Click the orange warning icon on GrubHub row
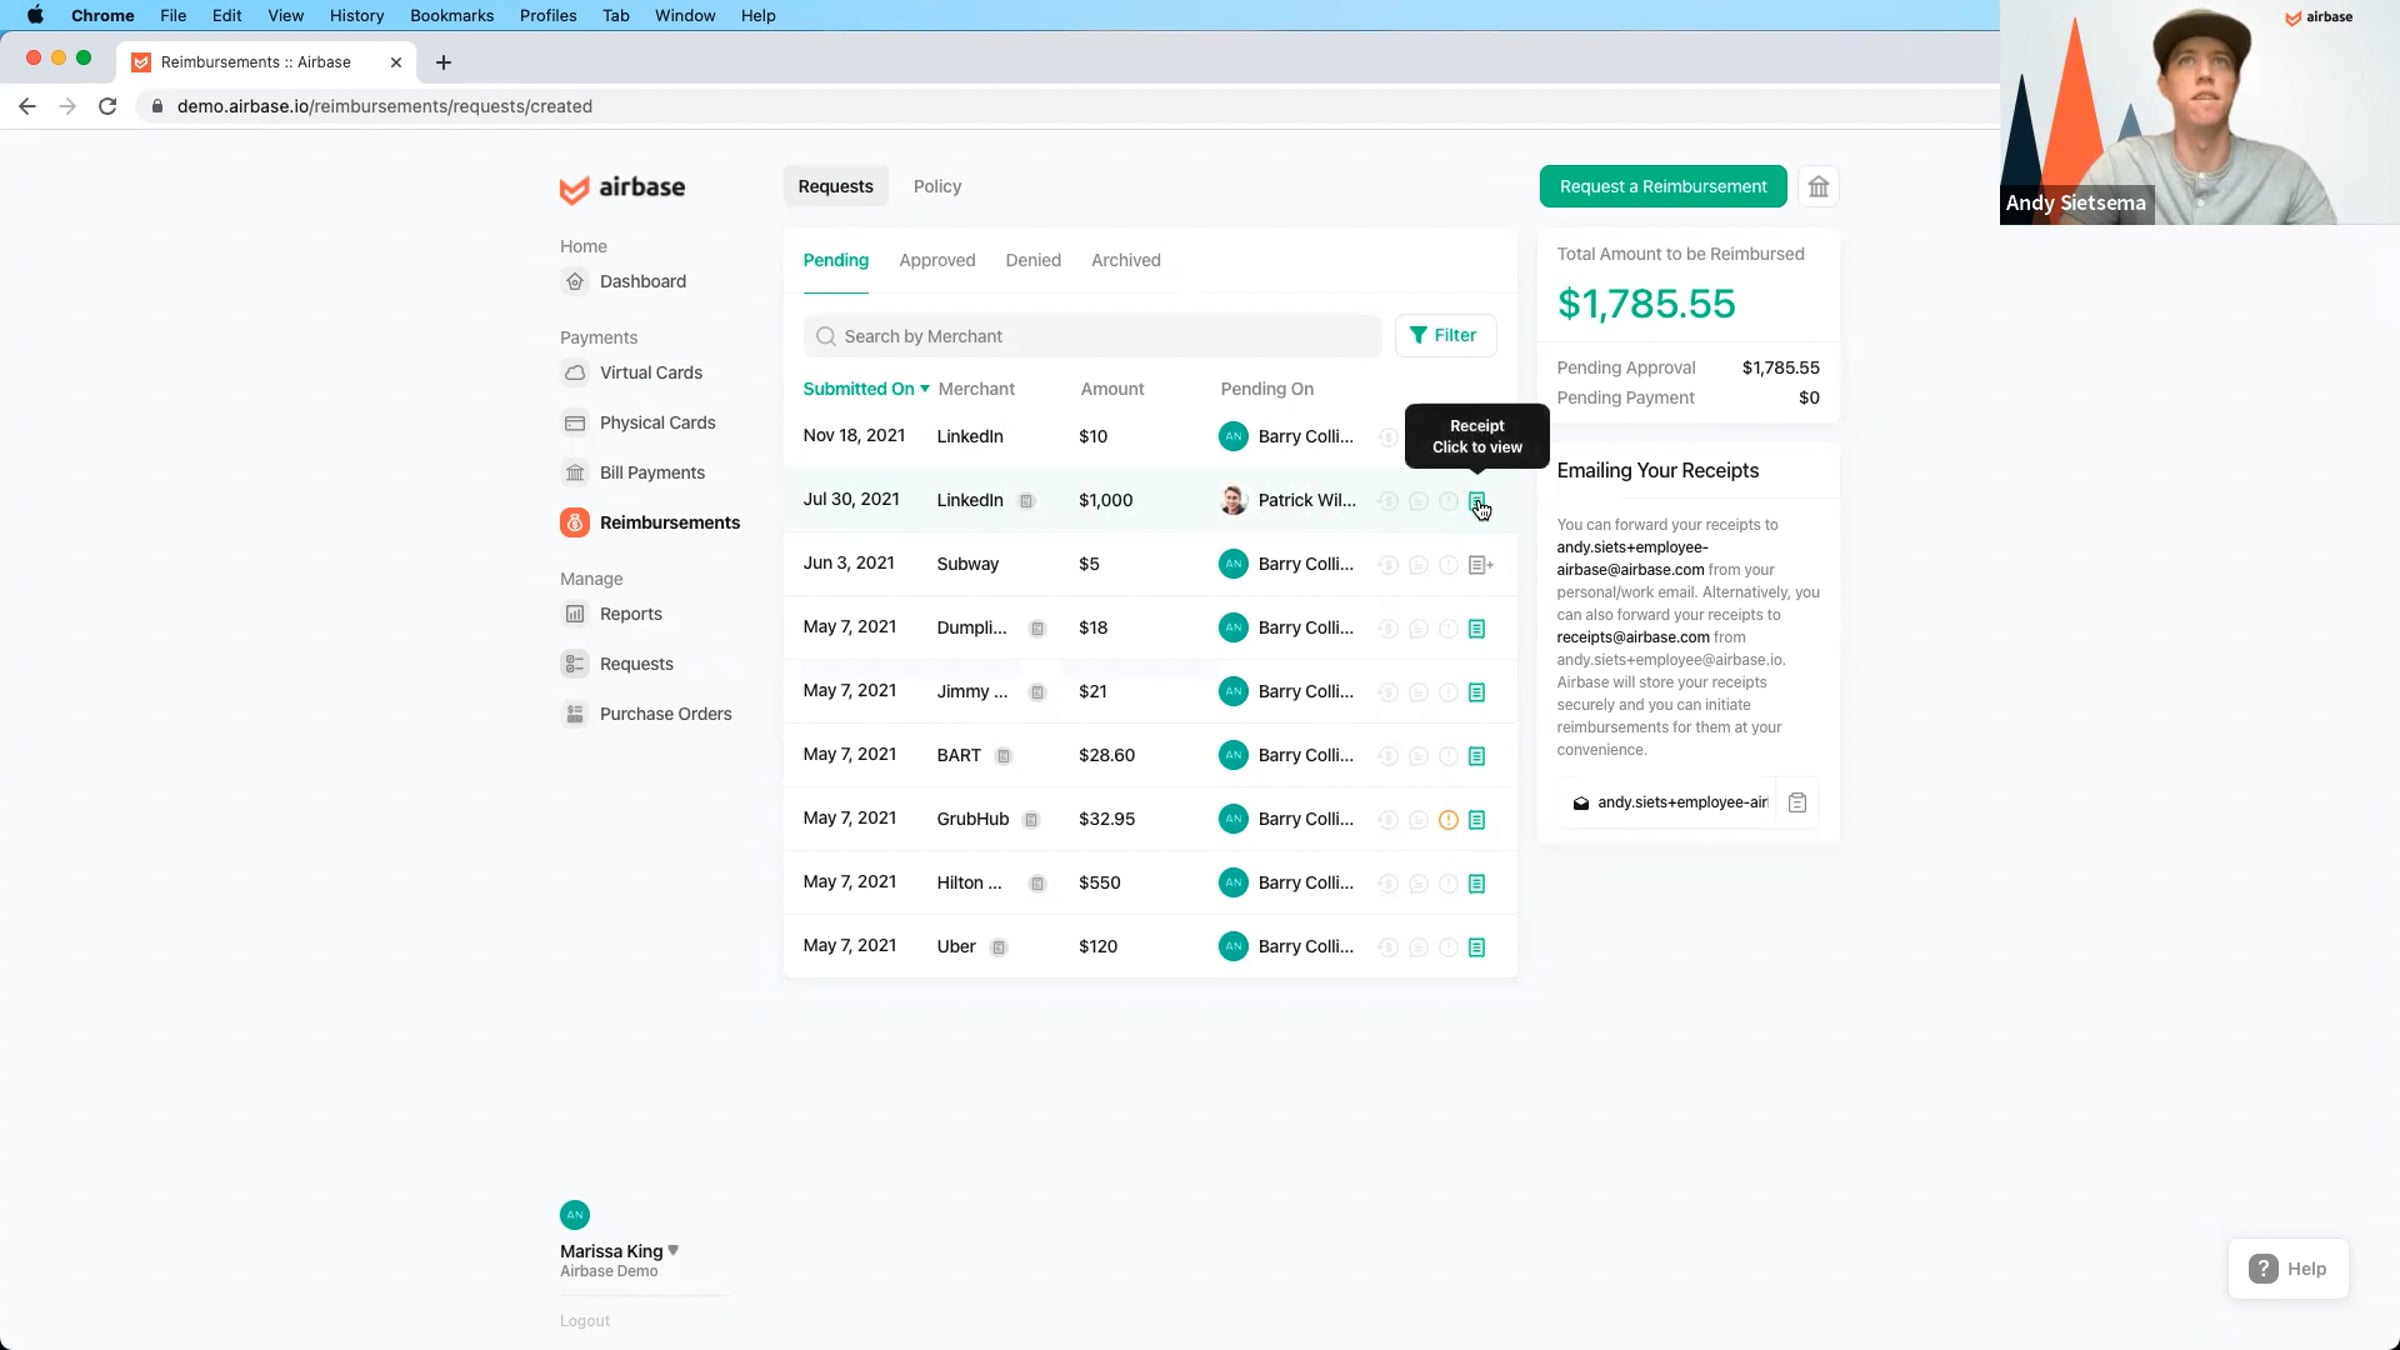 (1448, 820)
